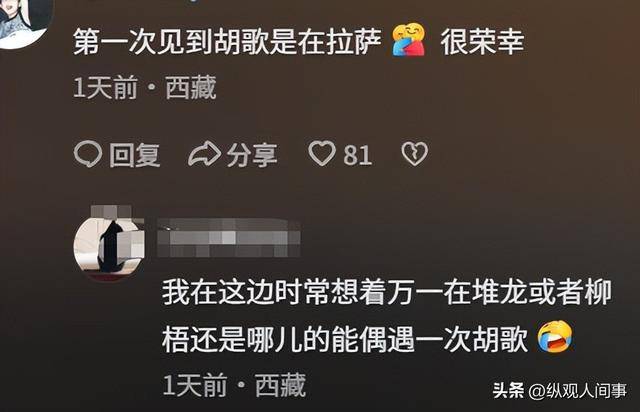Click the hugging emoji in the first comment
Image resolution: width=640 pixels, height=412 pixels.
[x=409, y=40]
